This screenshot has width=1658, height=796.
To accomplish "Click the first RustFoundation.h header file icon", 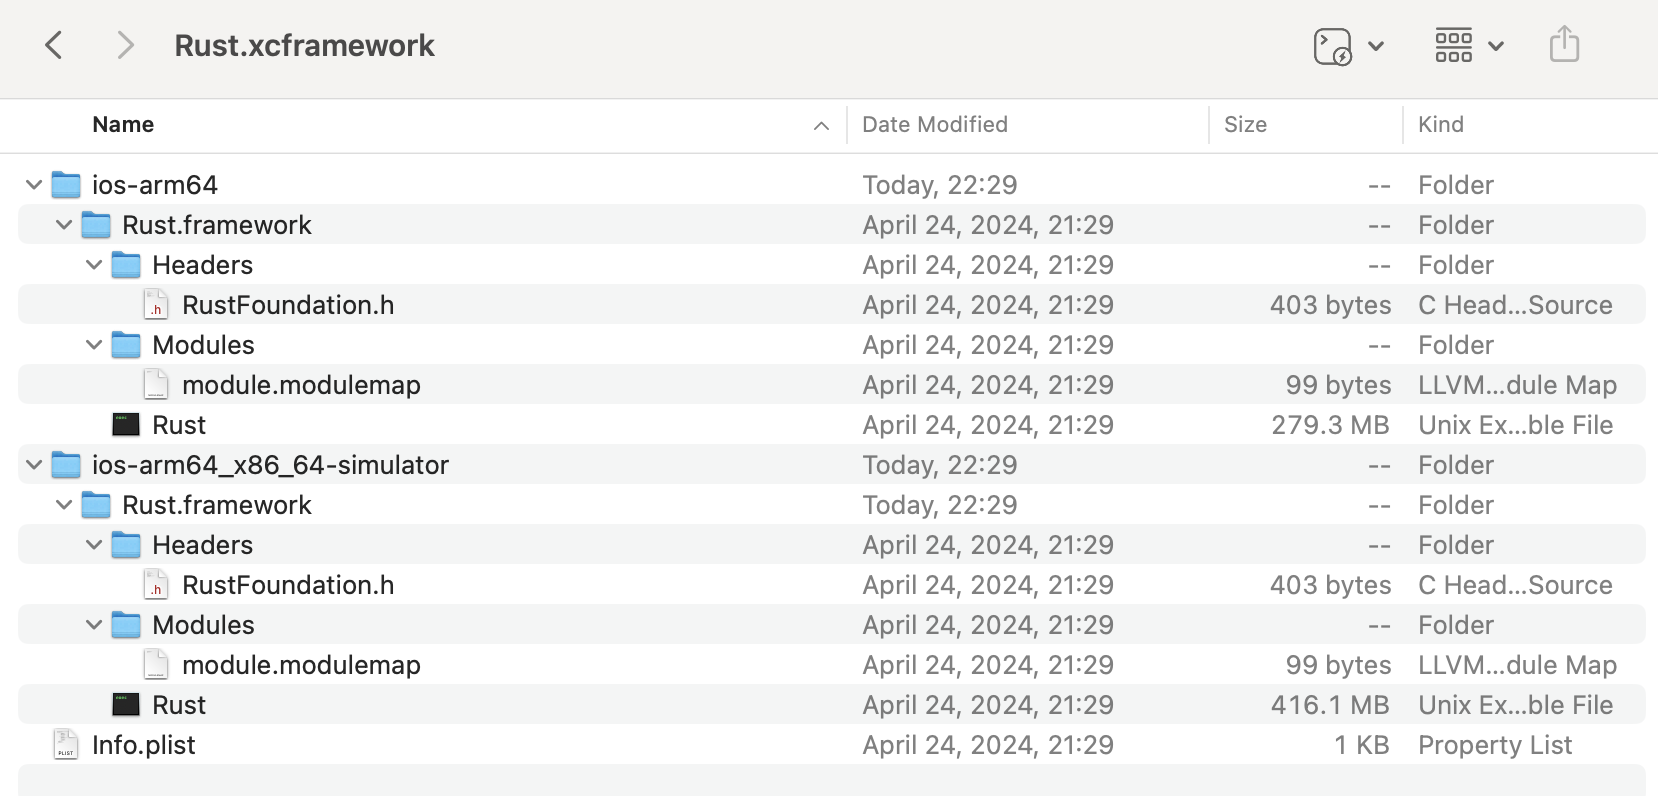I will [156, 305].
